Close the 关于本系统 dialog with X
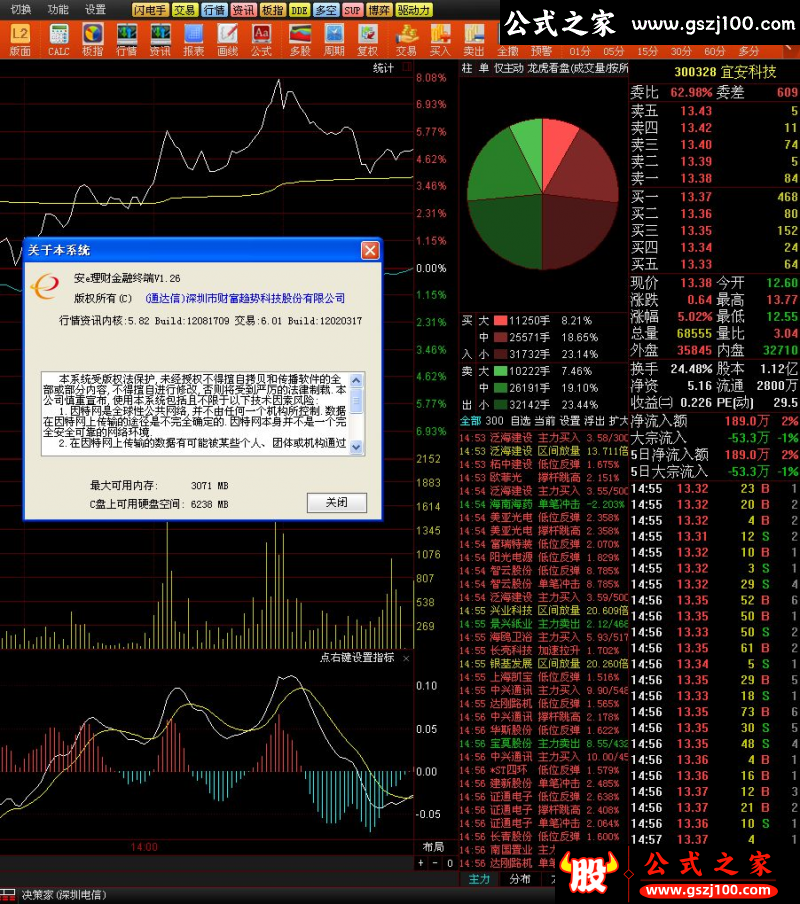Image resolution: width=800 pixels, height=904 pixels. point(370,250)
